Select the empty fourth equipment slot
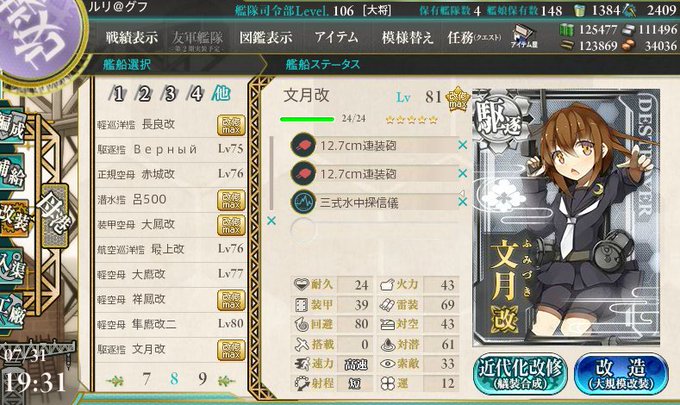This screenshot has height=405, width=680. pos(375,229)
